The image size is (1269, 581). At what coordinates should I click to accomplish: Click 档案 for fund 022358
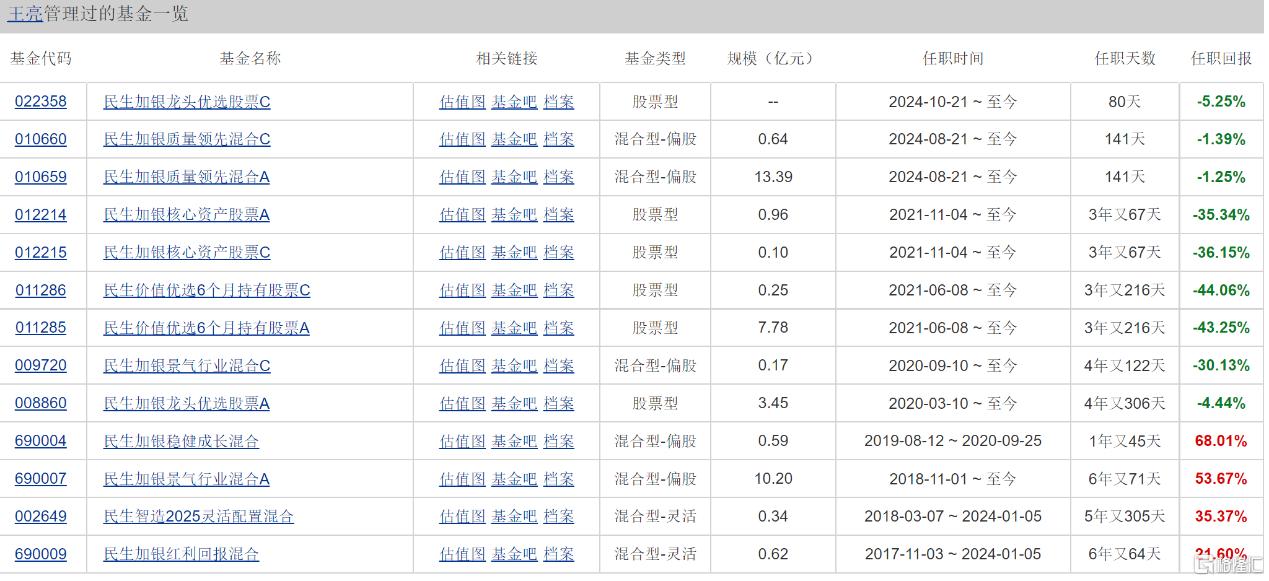559,102
